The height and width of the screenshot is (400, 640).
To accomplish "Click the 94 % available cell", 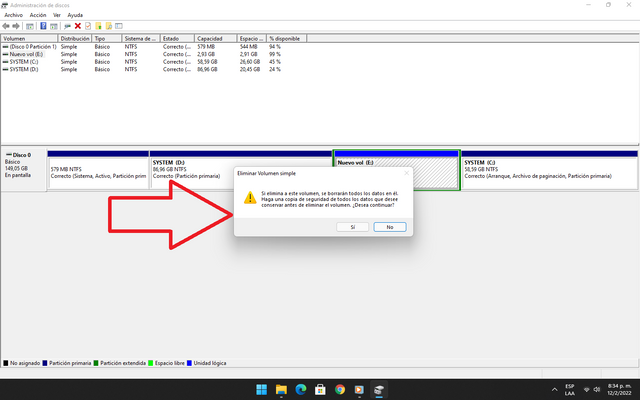I will (275, 47).
